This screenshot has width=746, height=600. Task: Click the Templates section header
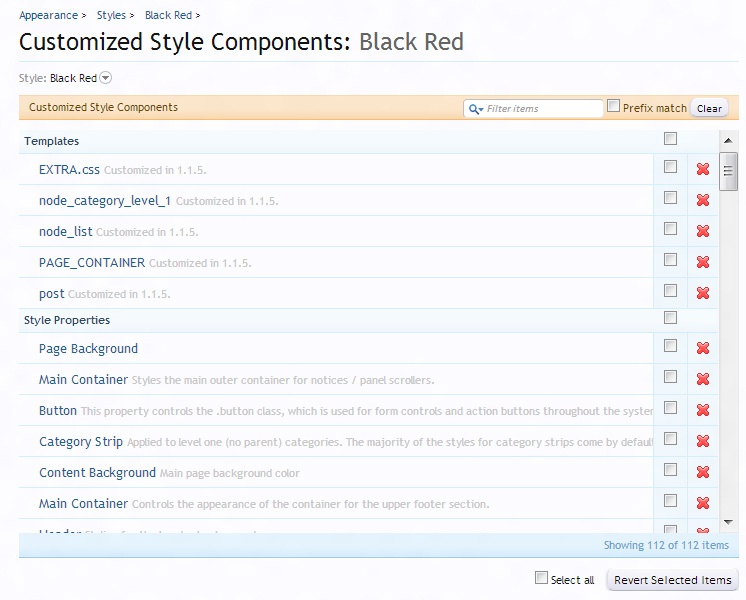(51, 141)
